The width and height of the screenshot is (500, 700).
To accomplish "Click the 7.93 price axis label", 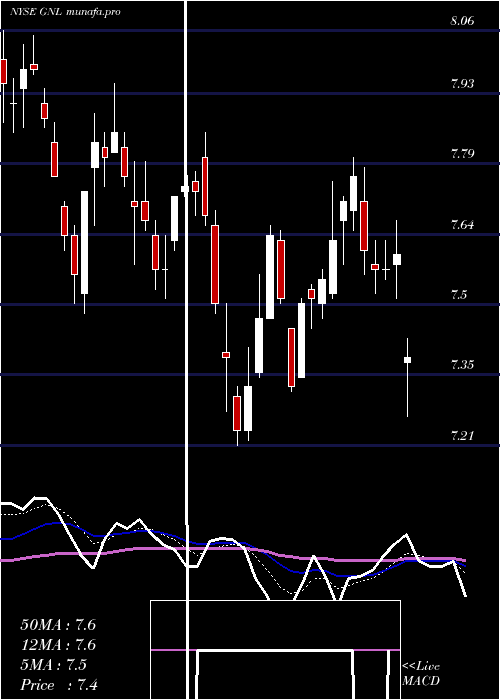I will 462,84.
